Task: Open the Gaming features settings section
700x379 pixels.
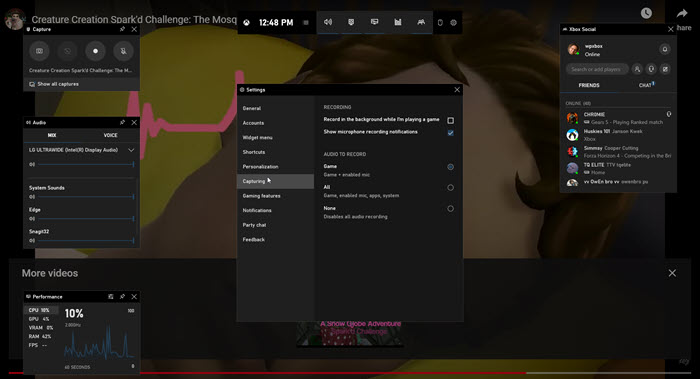Action: point(275,196)
